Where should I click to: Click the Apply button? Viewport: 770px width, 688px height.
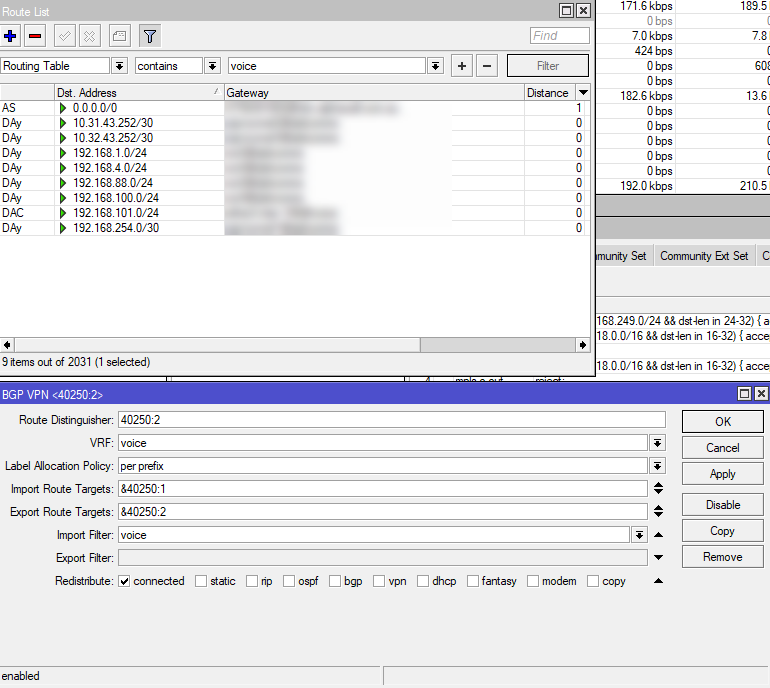click(x=722, y=474)
